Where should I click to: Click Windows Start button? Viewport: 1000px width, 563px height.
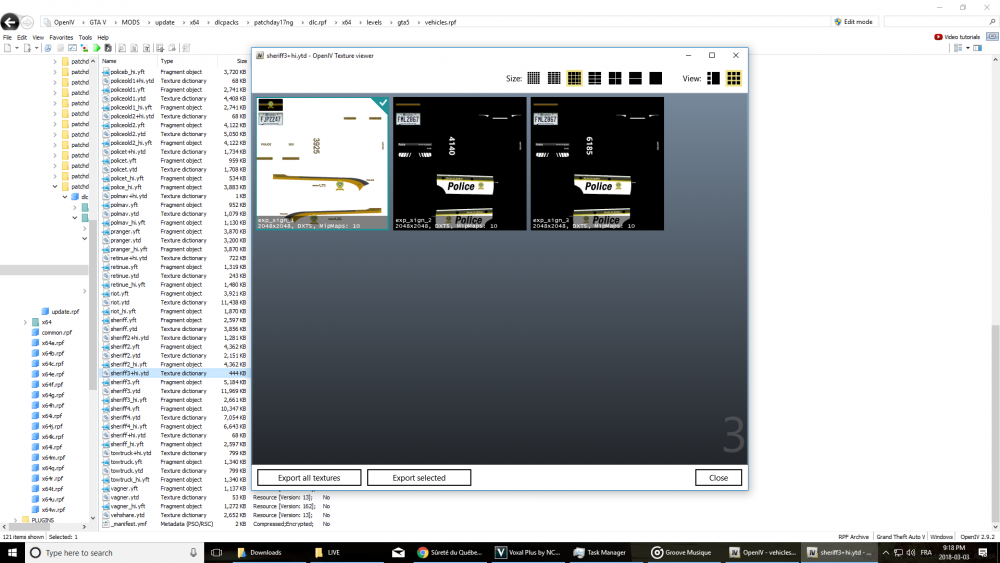pyautogui.click(x=12, y=553)
